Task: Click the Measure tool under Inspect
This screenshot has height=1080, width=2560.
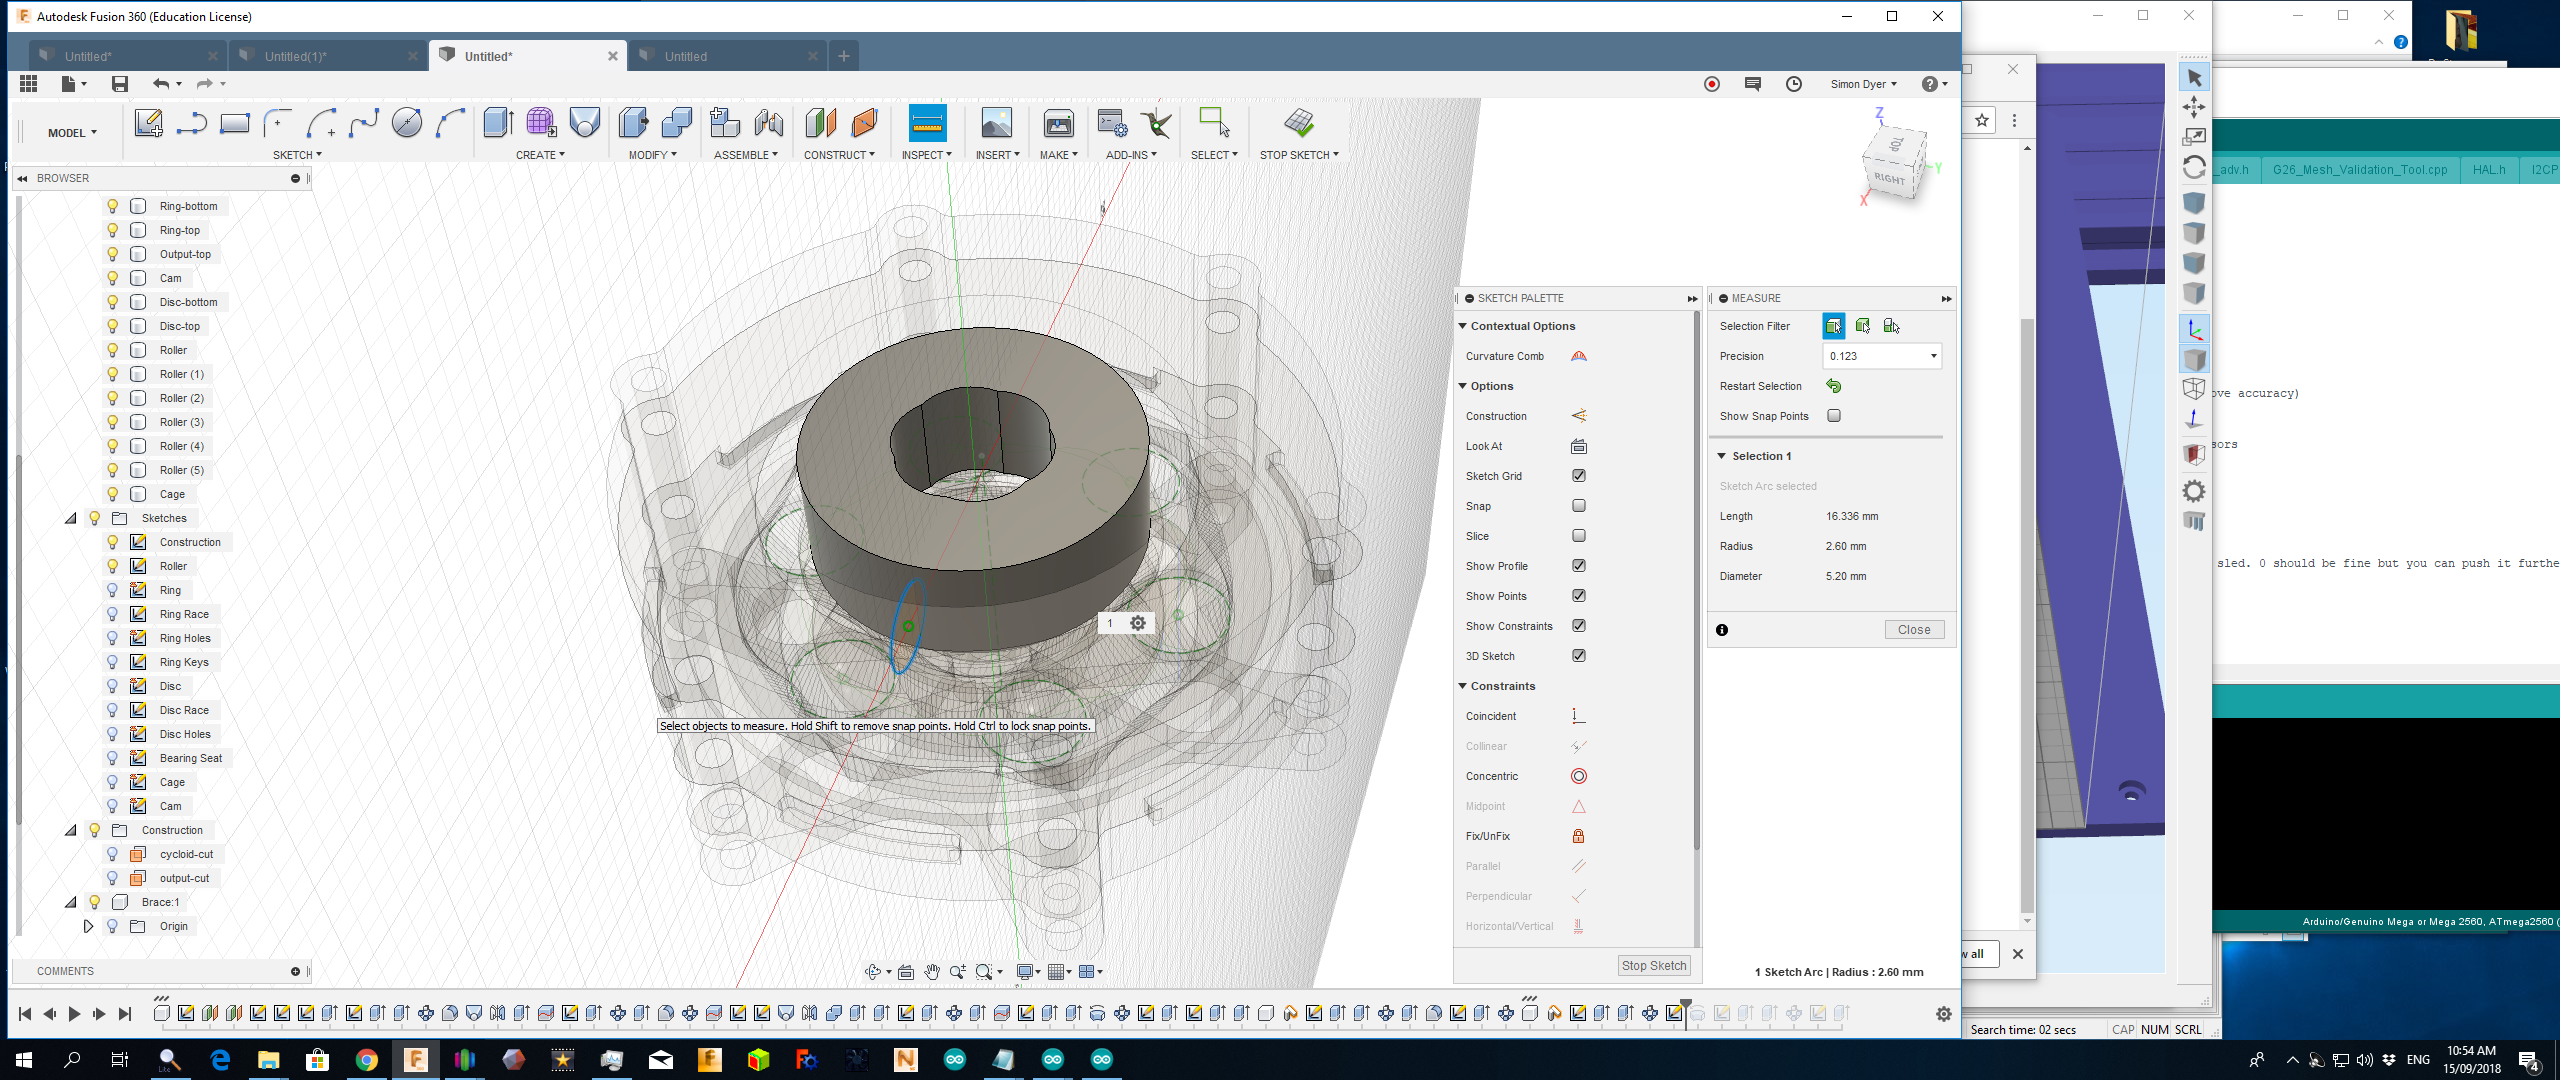Action: (926, 123)
